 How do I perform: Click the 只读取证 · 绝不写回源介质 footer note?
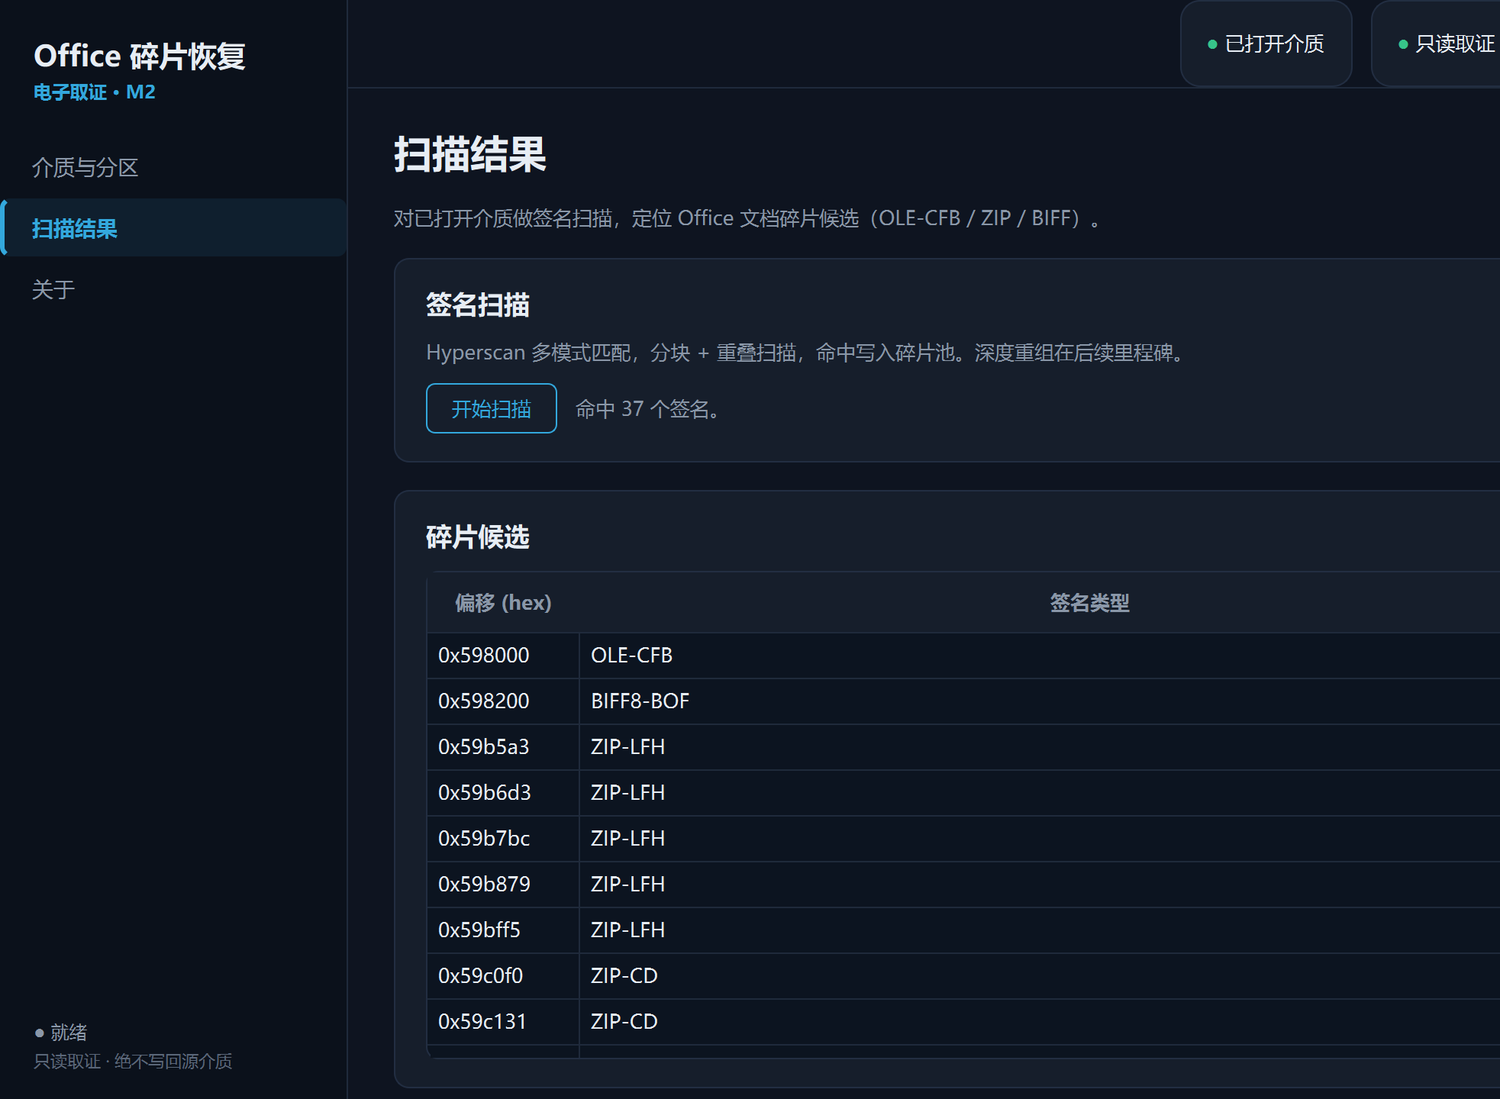click(133, 1061)
